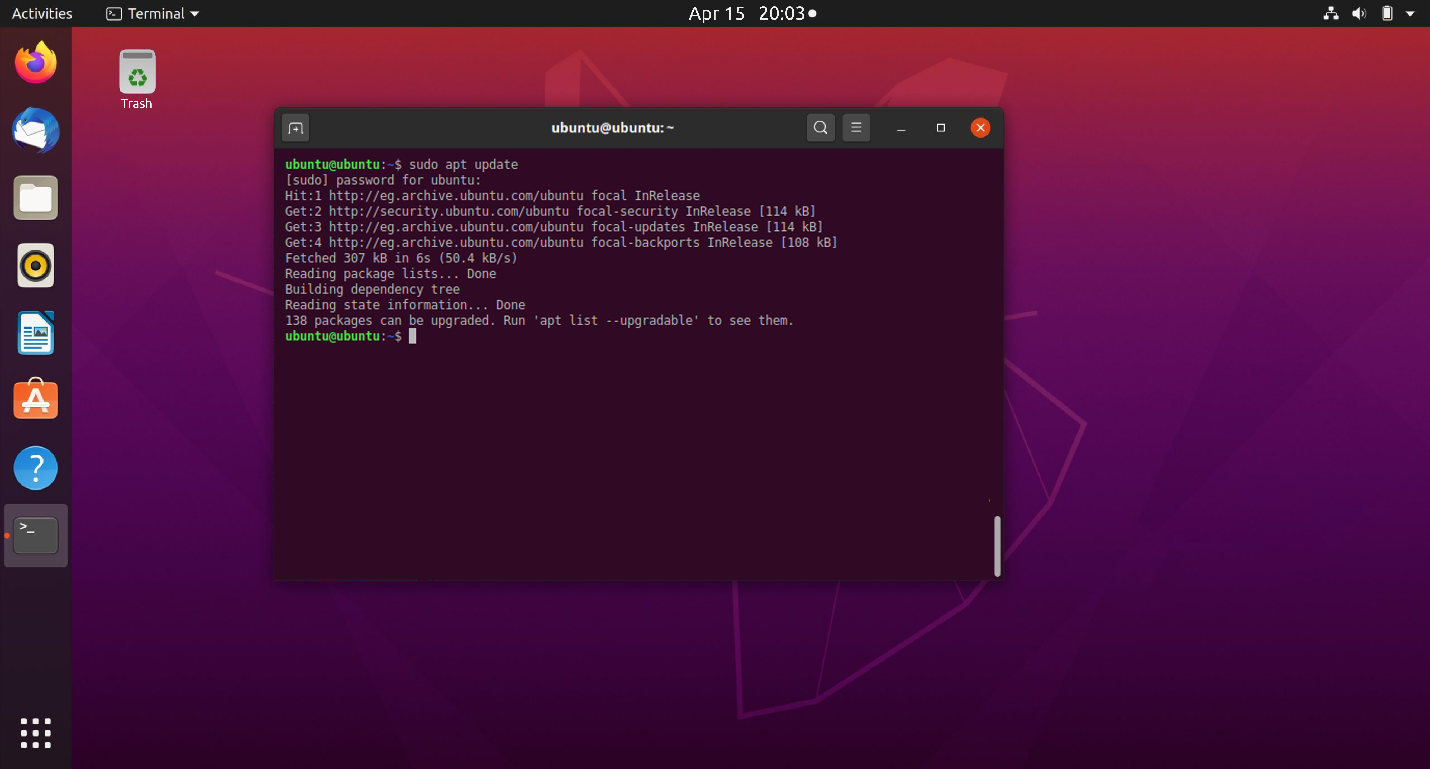Launch Thunderbird mail client
This screenshot has height=769, width=1430.
[35, 130]
